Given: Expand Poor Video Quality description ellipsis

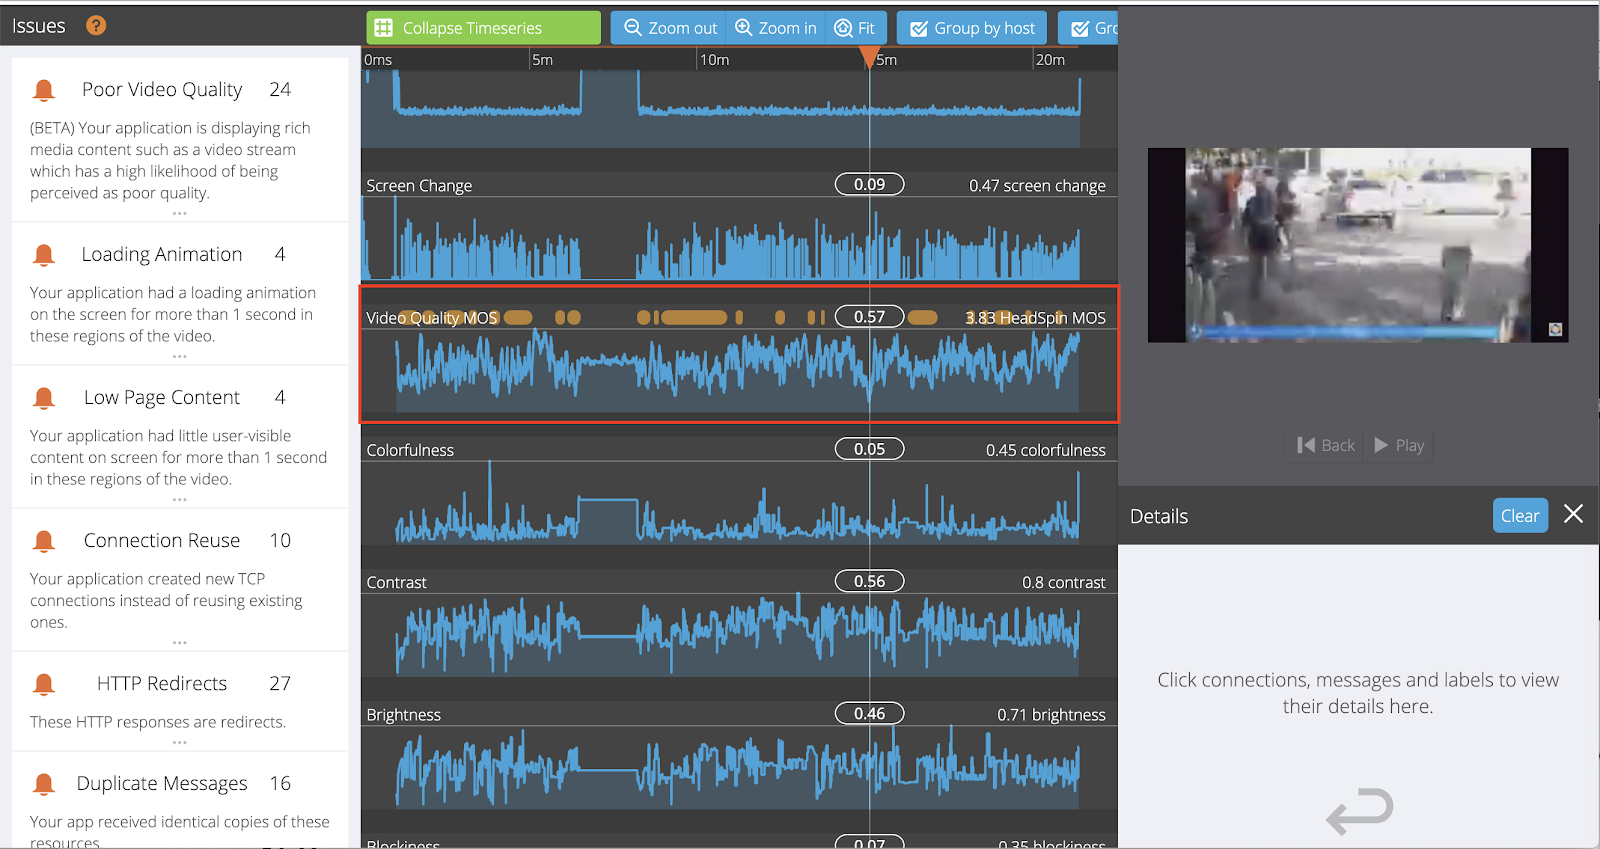Looking at the screenshot, I should pos(180,213).
